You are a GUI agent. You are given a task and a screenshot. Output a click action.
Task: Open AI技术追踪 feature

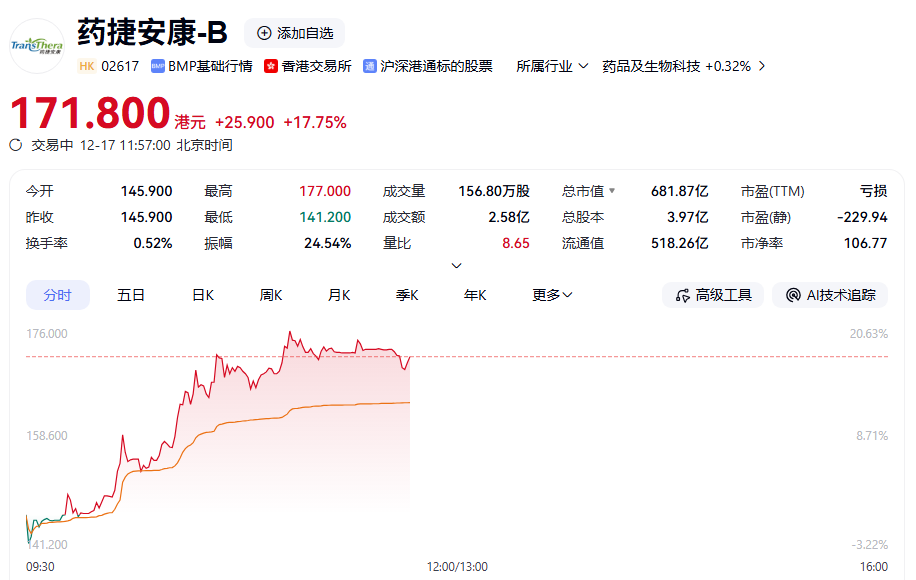[830, 295]
